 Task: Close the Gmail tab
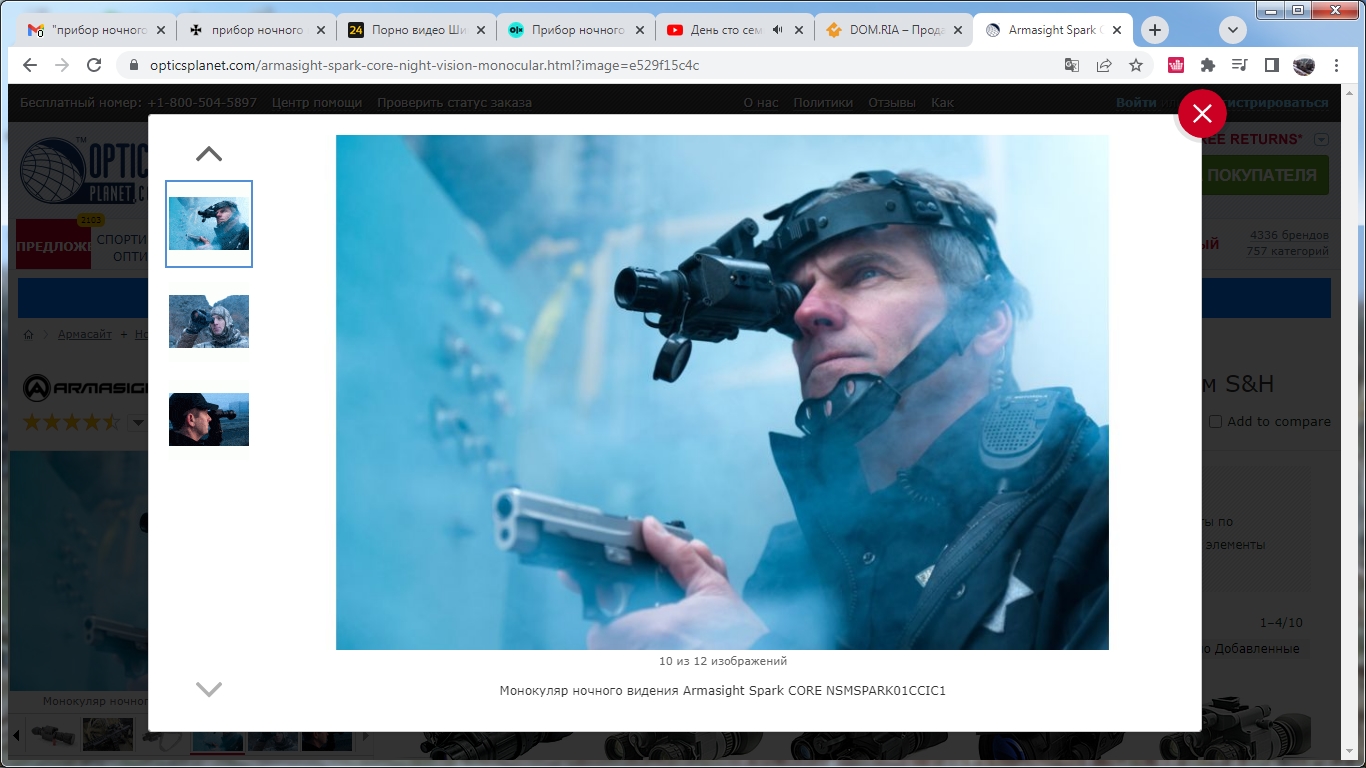click(160, 30)
